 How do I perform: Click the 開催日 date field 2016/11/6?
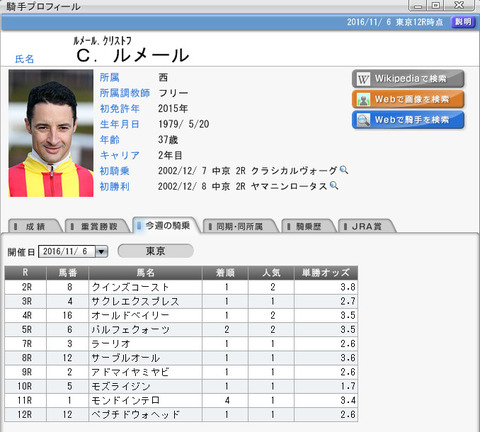click(x=67, y=252)
